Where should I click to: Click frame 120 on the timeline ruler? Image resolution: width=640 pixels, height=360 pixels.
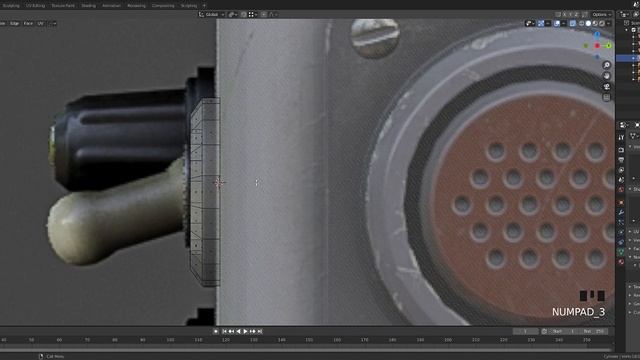click(226, 340)
